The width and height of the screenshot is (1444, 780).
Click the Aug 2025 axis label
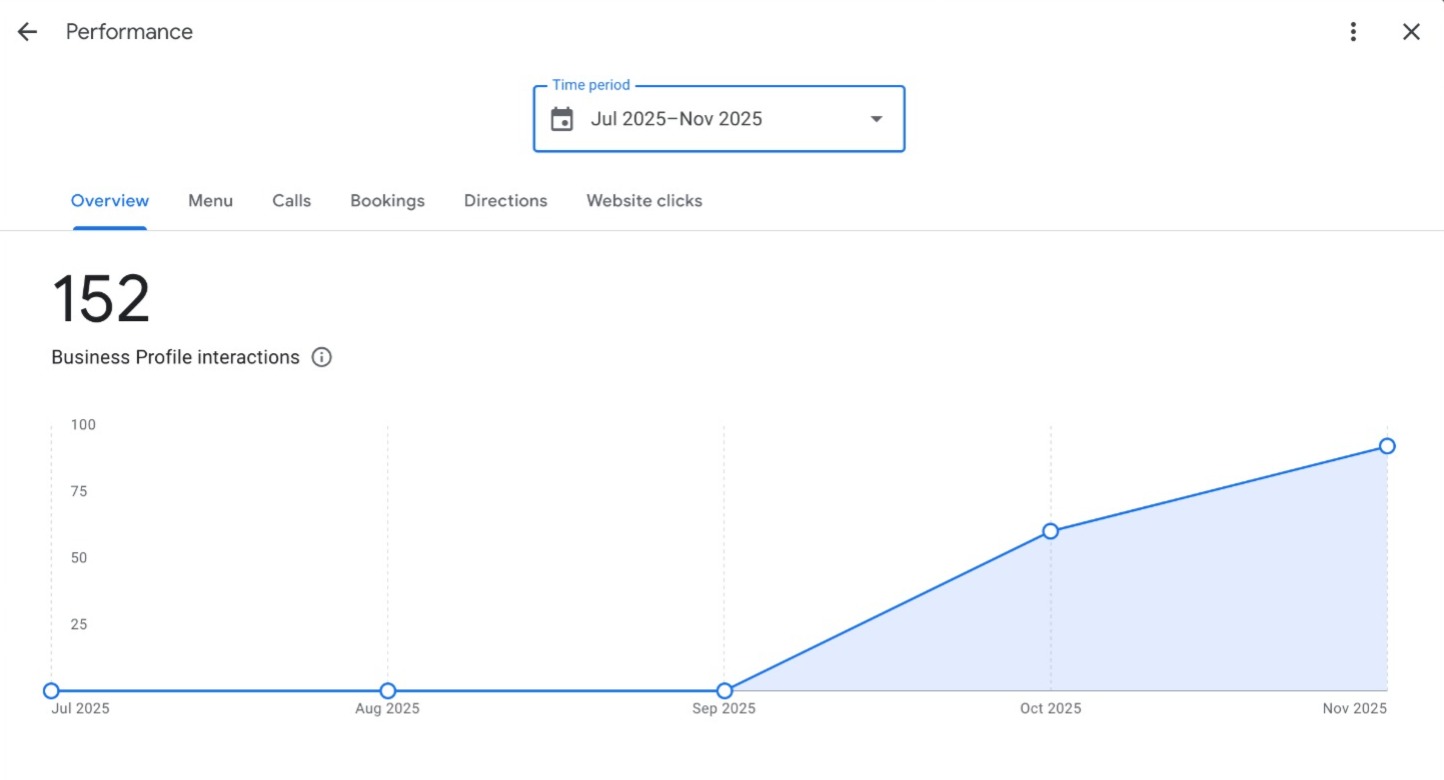click(x=388, y=709)
